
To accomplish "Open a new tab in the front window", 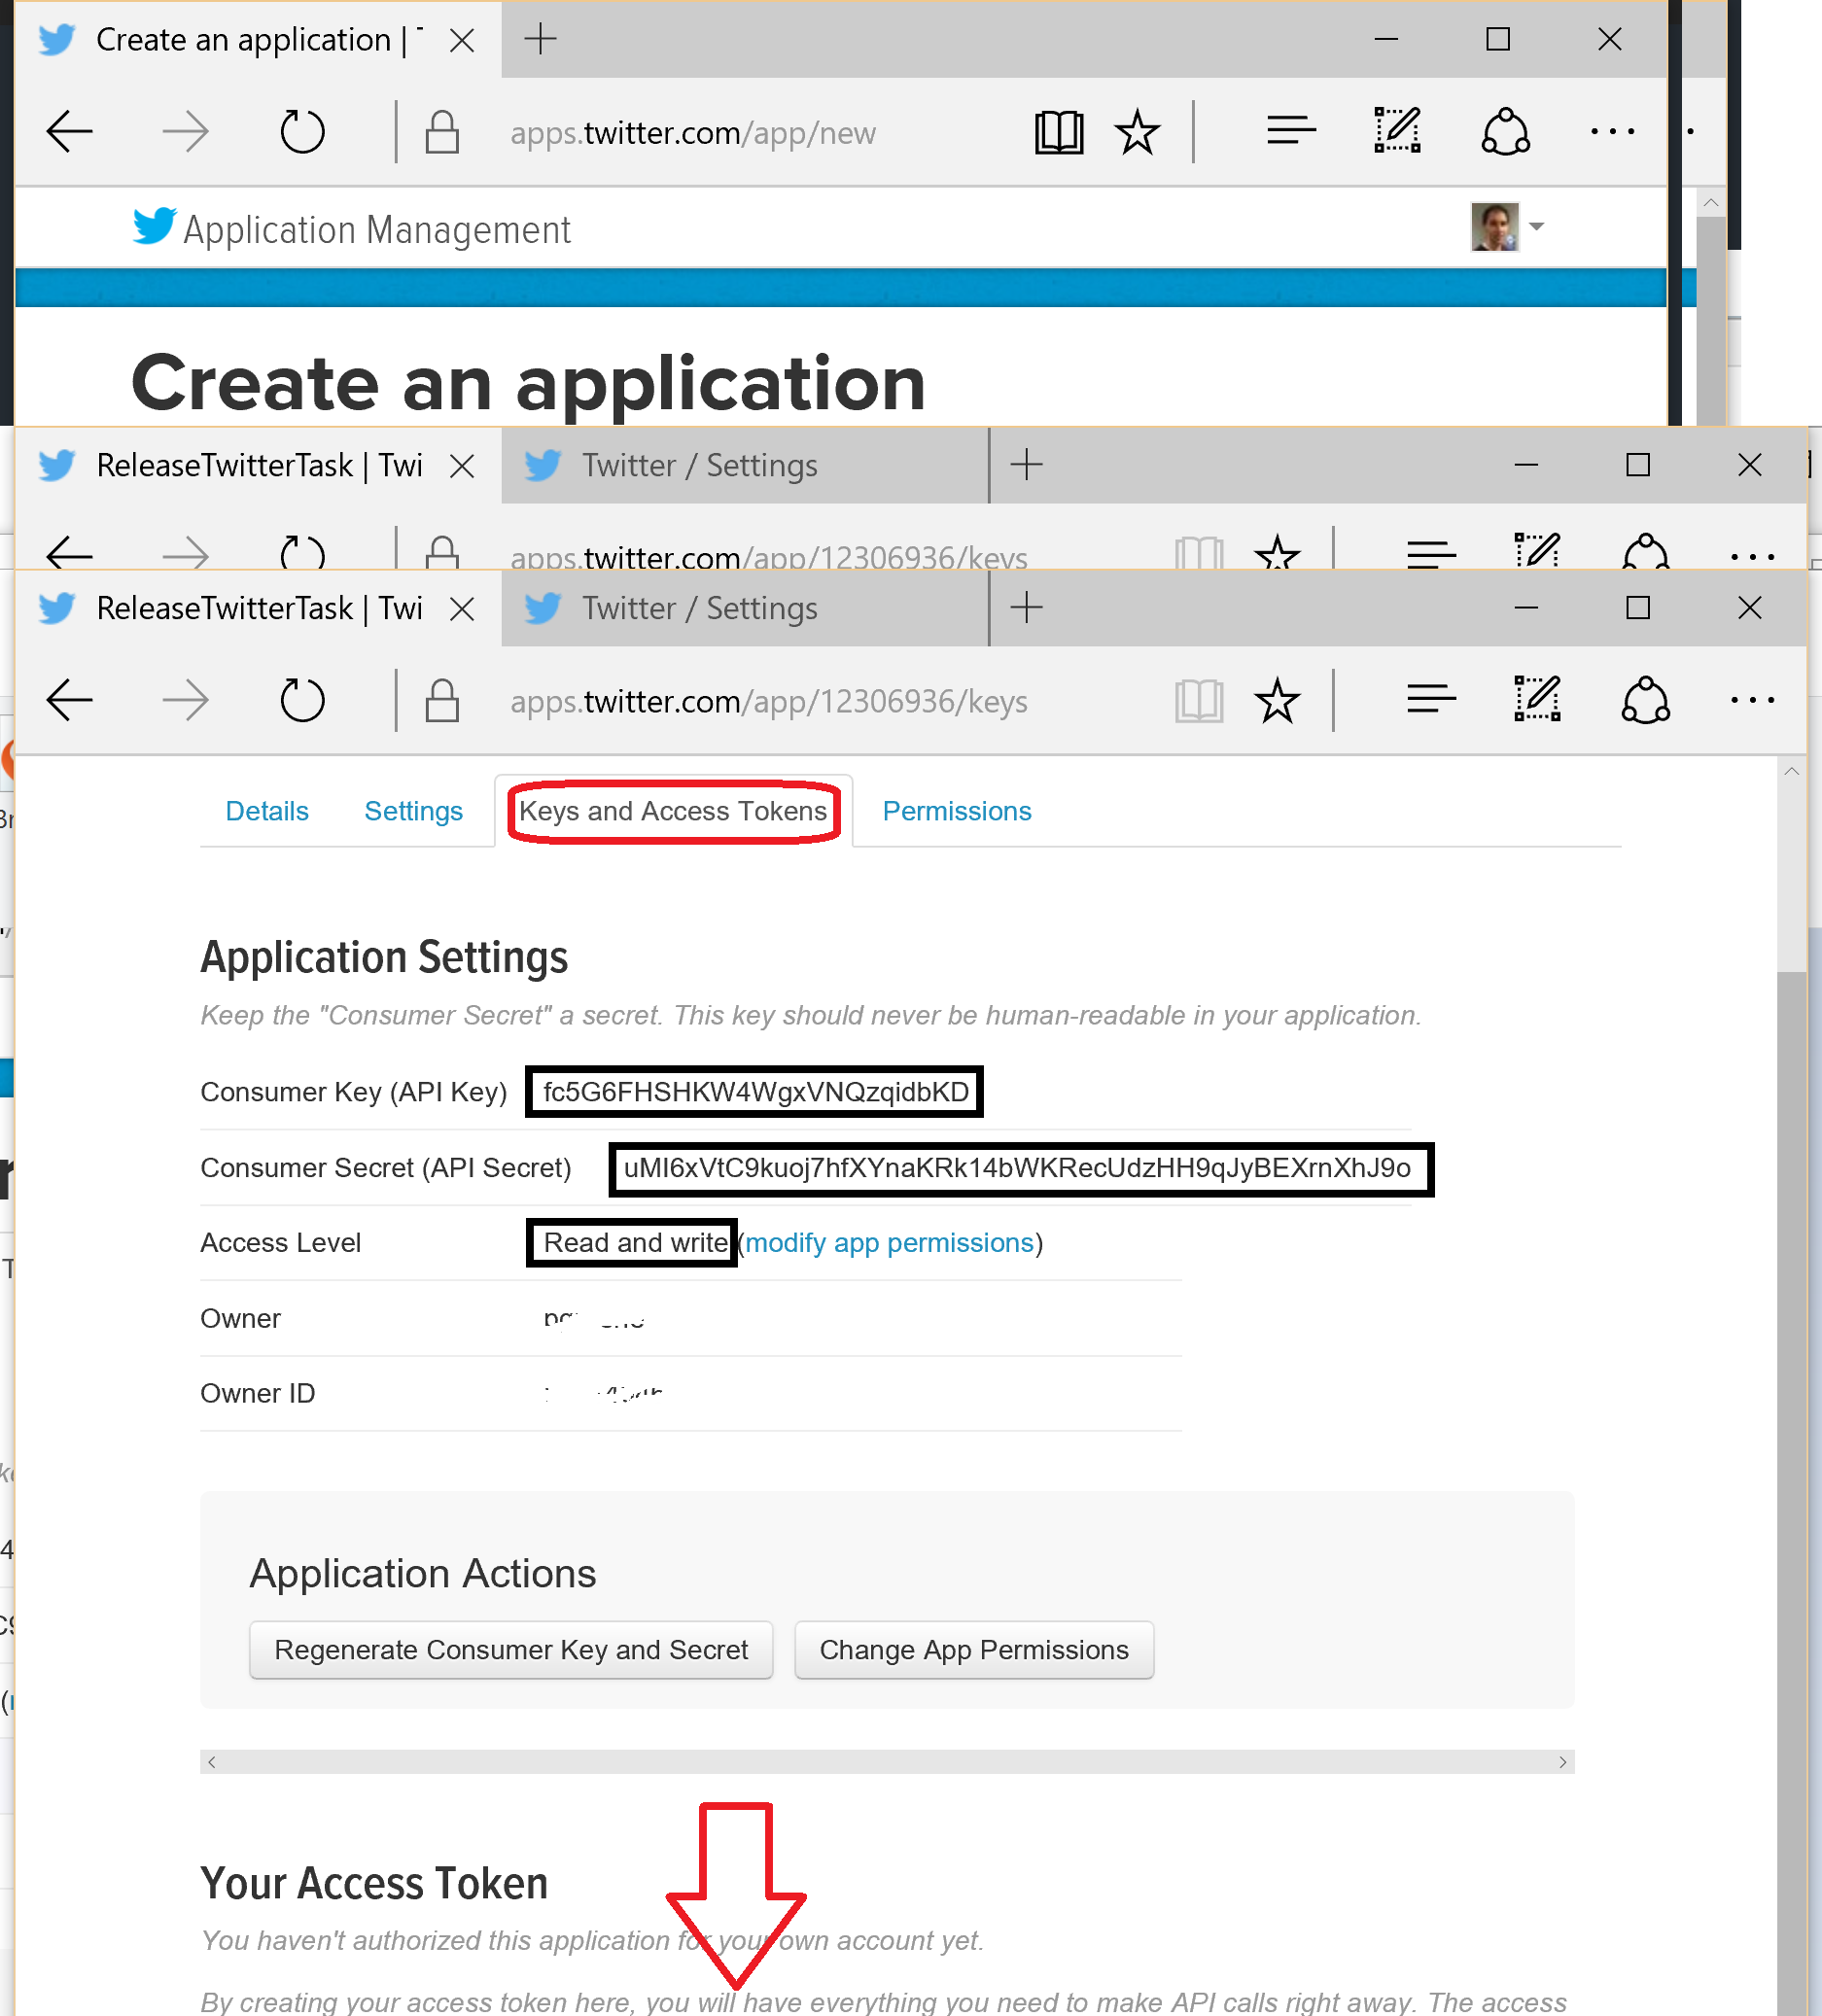I will 1027,607.
